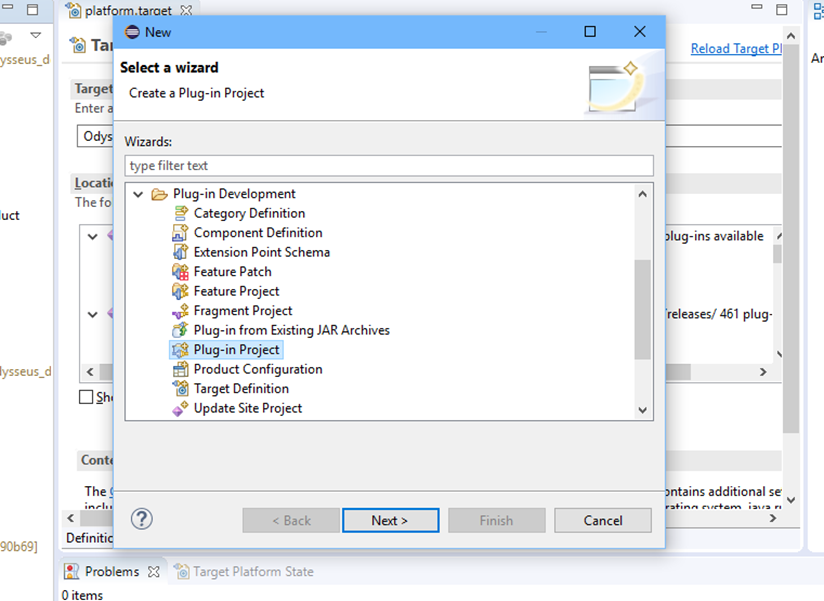Open the view menu dropdown arrow

pos(37,33)
